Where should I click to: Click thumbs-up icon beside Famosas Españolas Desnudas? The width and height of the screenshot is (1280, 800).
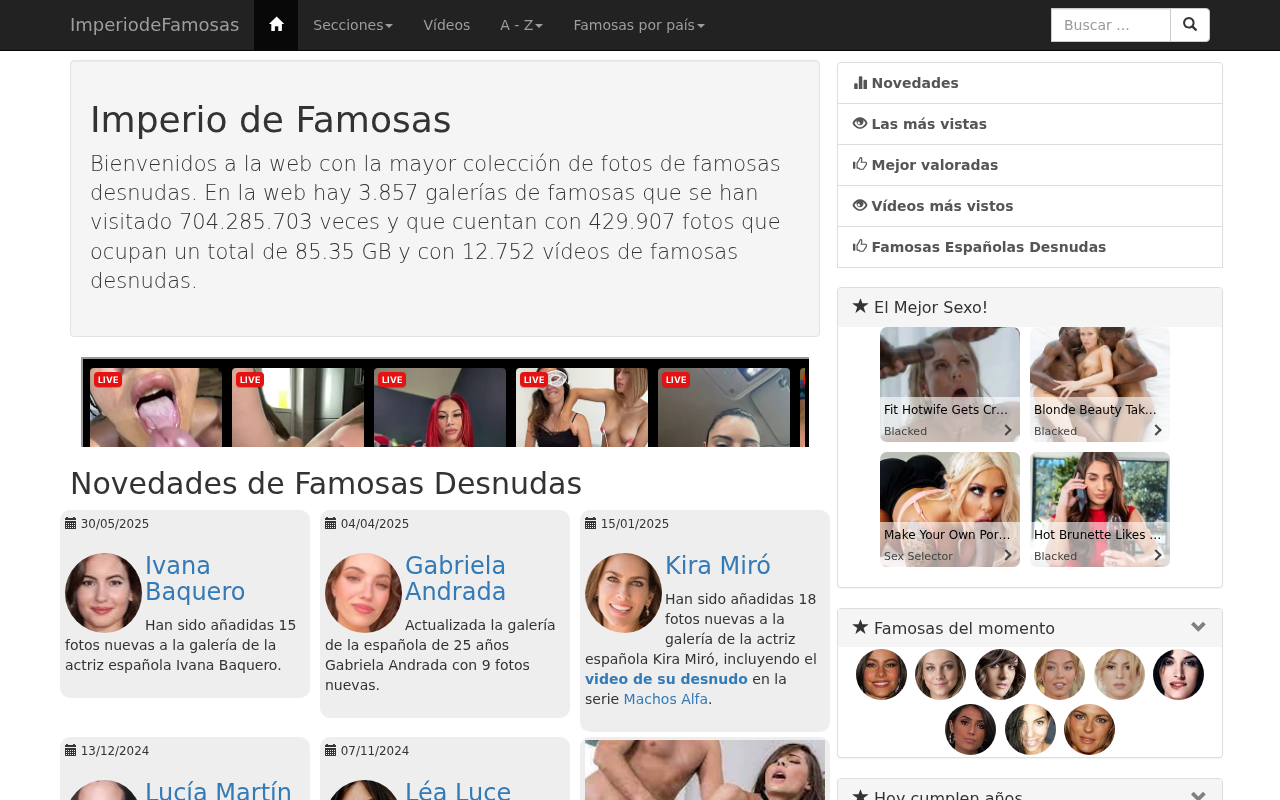[x=860, y=246]
